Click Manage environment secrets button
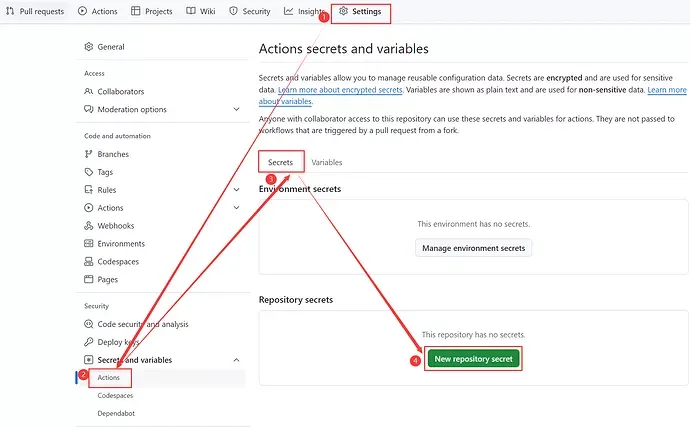This screenshot has height=428, width=690. (473, 248)
